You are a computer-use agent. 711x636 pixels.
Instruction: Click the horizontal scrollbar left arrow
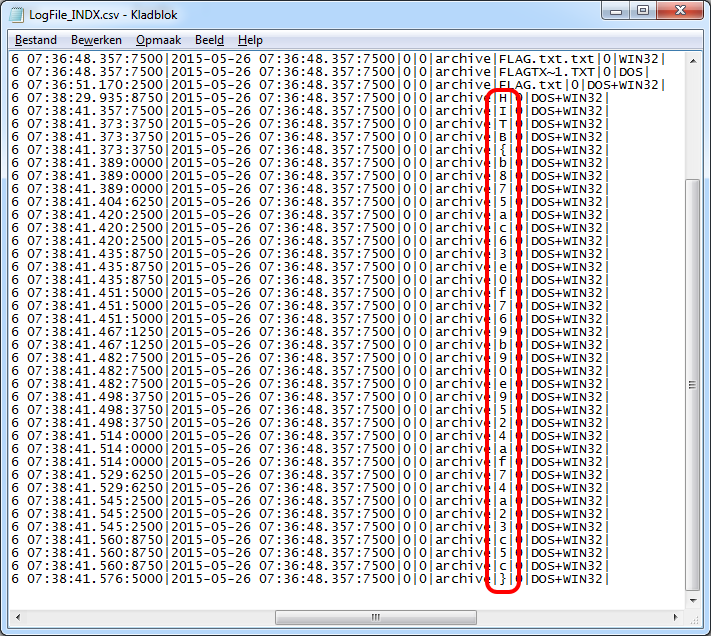click(x=17, y=616)
